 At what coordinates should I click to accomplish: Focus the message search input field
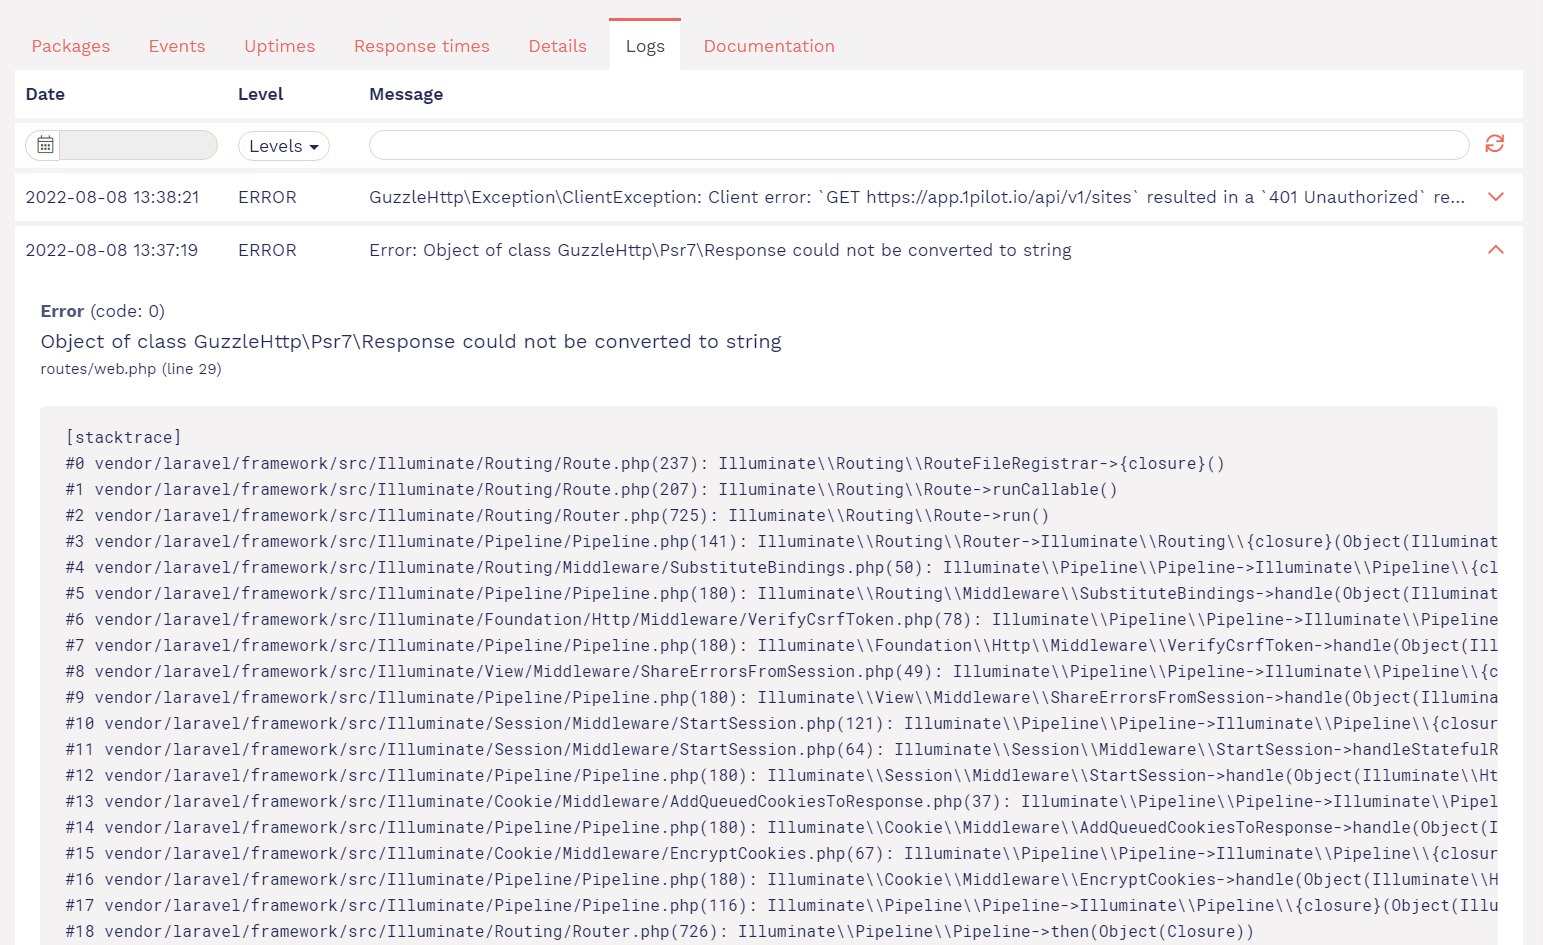[919, 145]
